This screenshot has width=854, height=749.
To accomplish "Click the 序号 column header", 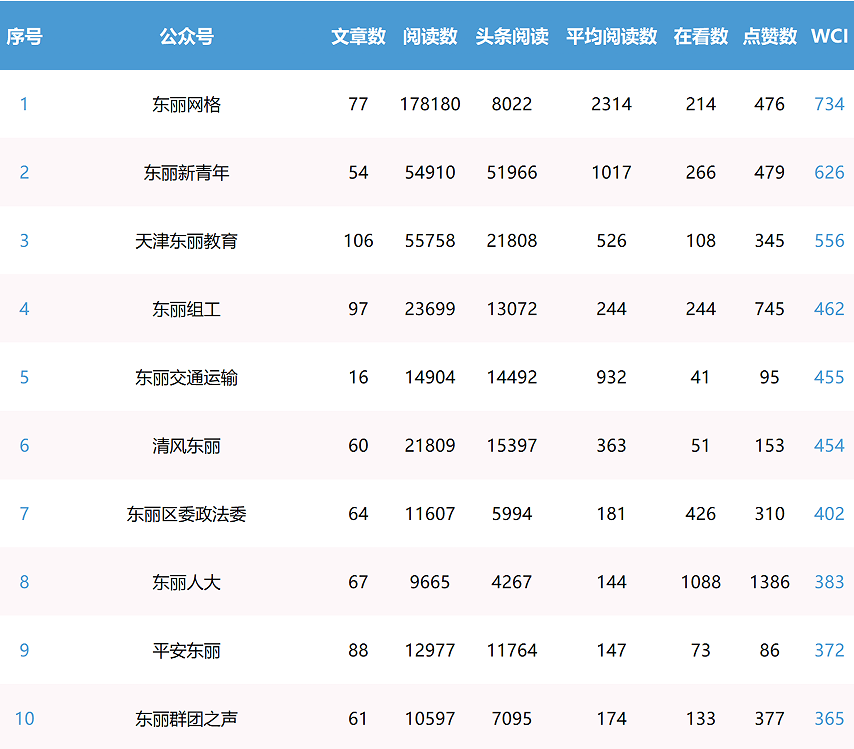I will coord(24,36).
